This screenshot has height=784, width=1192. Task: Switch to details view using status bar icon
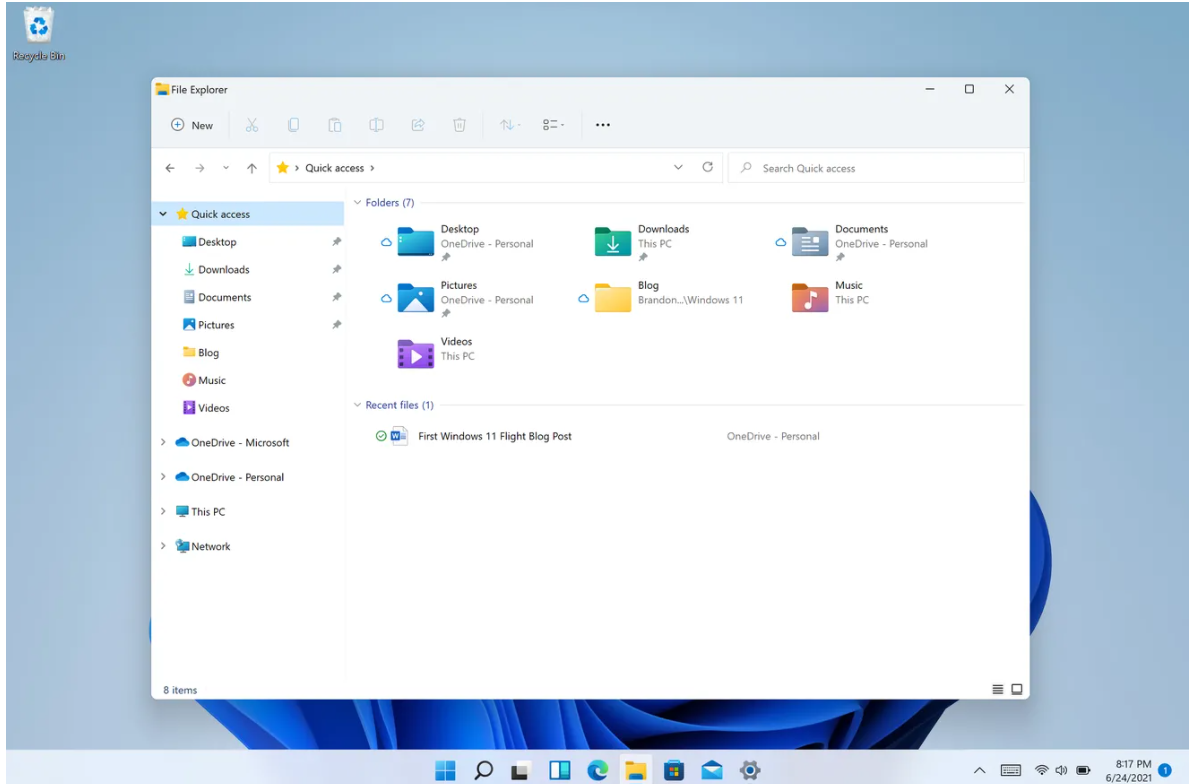point(997,689)
